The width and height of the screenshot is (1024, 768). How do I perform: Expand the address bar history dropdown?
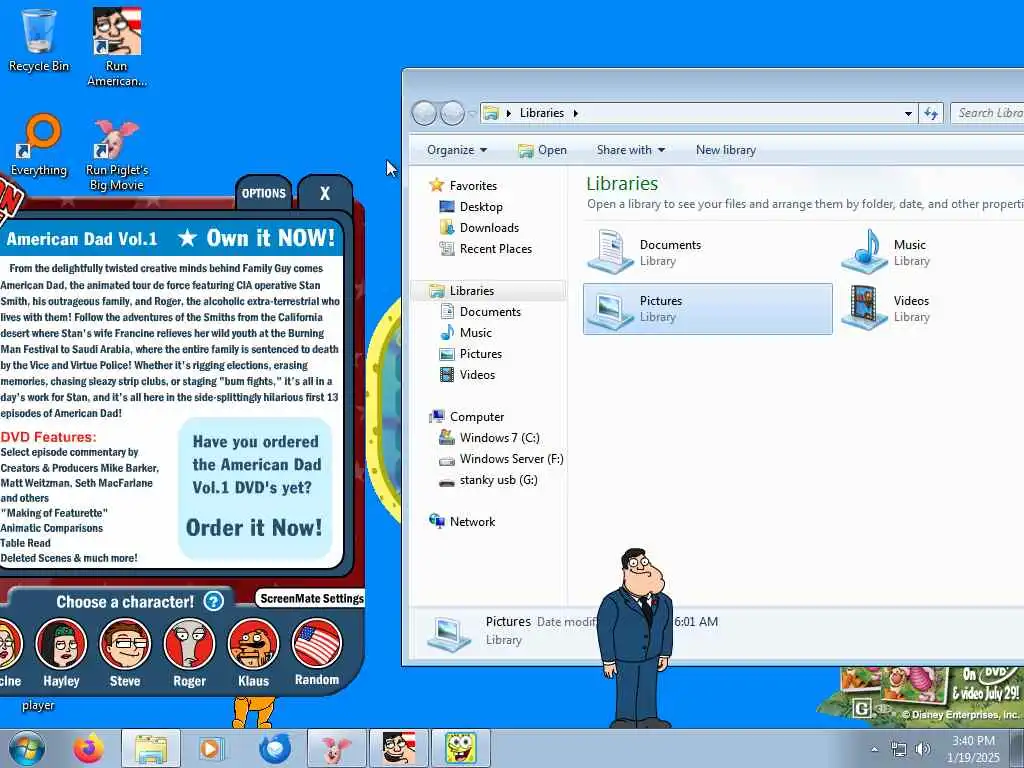point(908,113)
